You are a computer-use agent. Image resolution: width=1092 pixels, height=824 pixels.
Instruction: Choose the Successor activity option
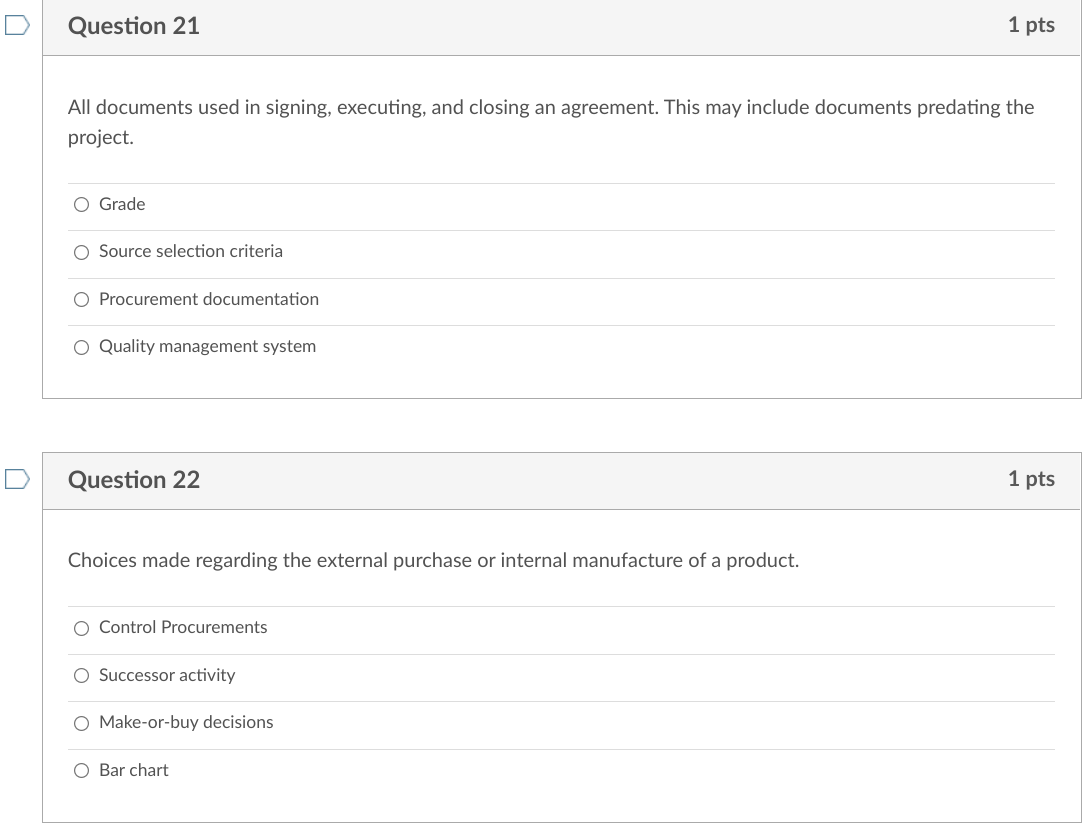(x=81, y=675)
